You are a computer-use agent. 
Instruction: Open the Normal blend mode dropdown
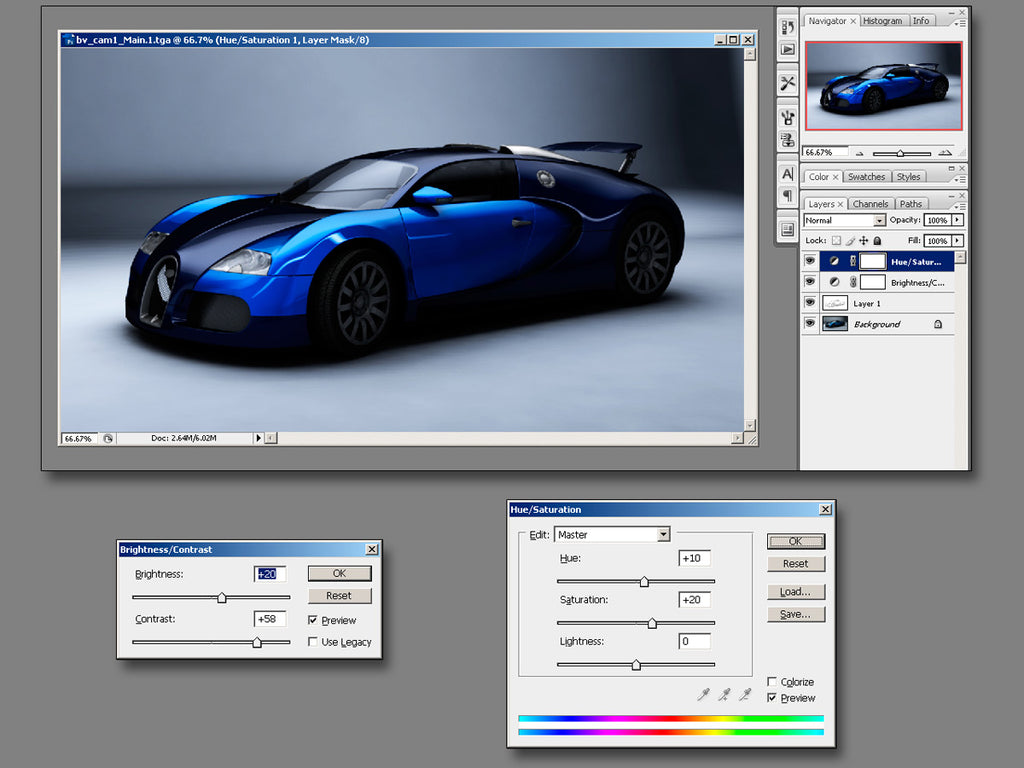[x=880, y=220]
